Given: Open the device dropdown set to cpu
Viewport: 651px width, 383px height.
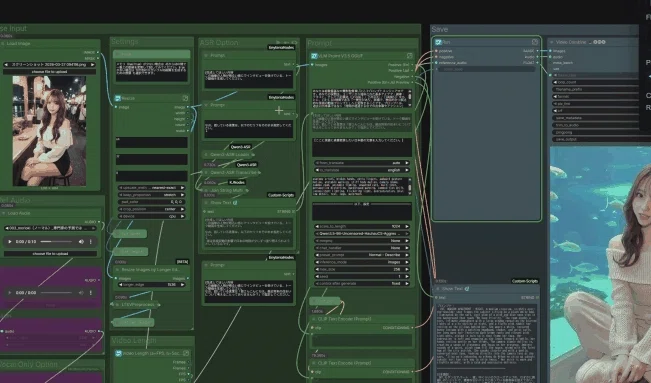Looking at the screenshot, I should point(152,216).
